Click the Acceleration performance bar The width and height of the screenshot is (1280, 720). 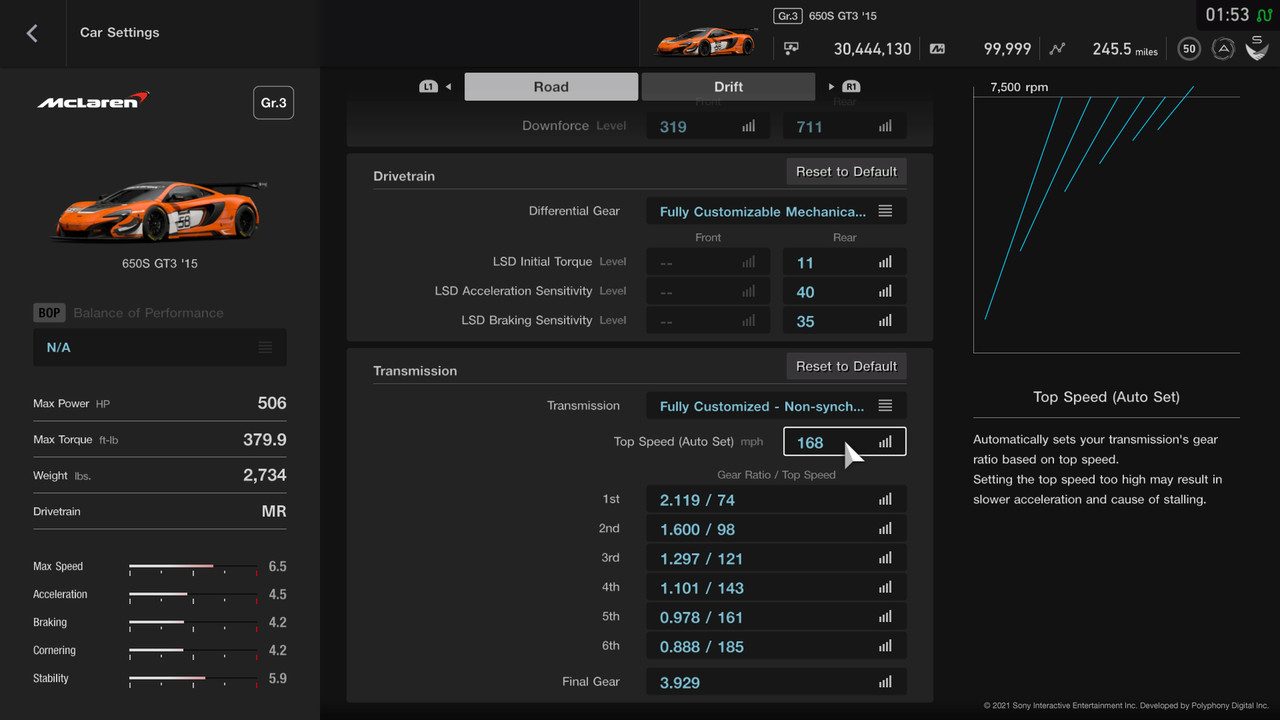193,595
